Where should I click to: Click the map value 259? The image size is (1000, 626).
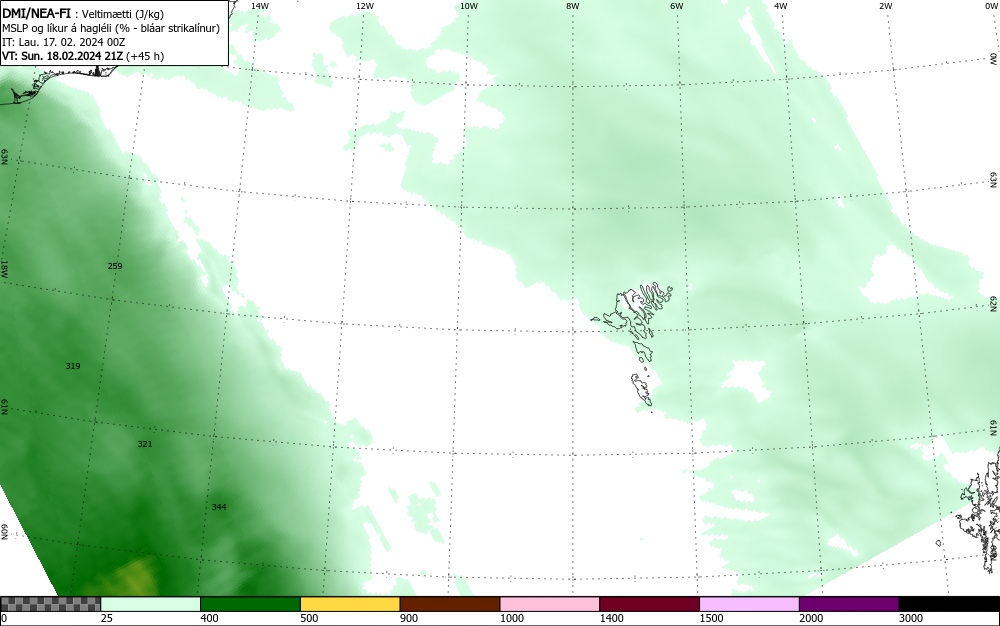(115, 266)
